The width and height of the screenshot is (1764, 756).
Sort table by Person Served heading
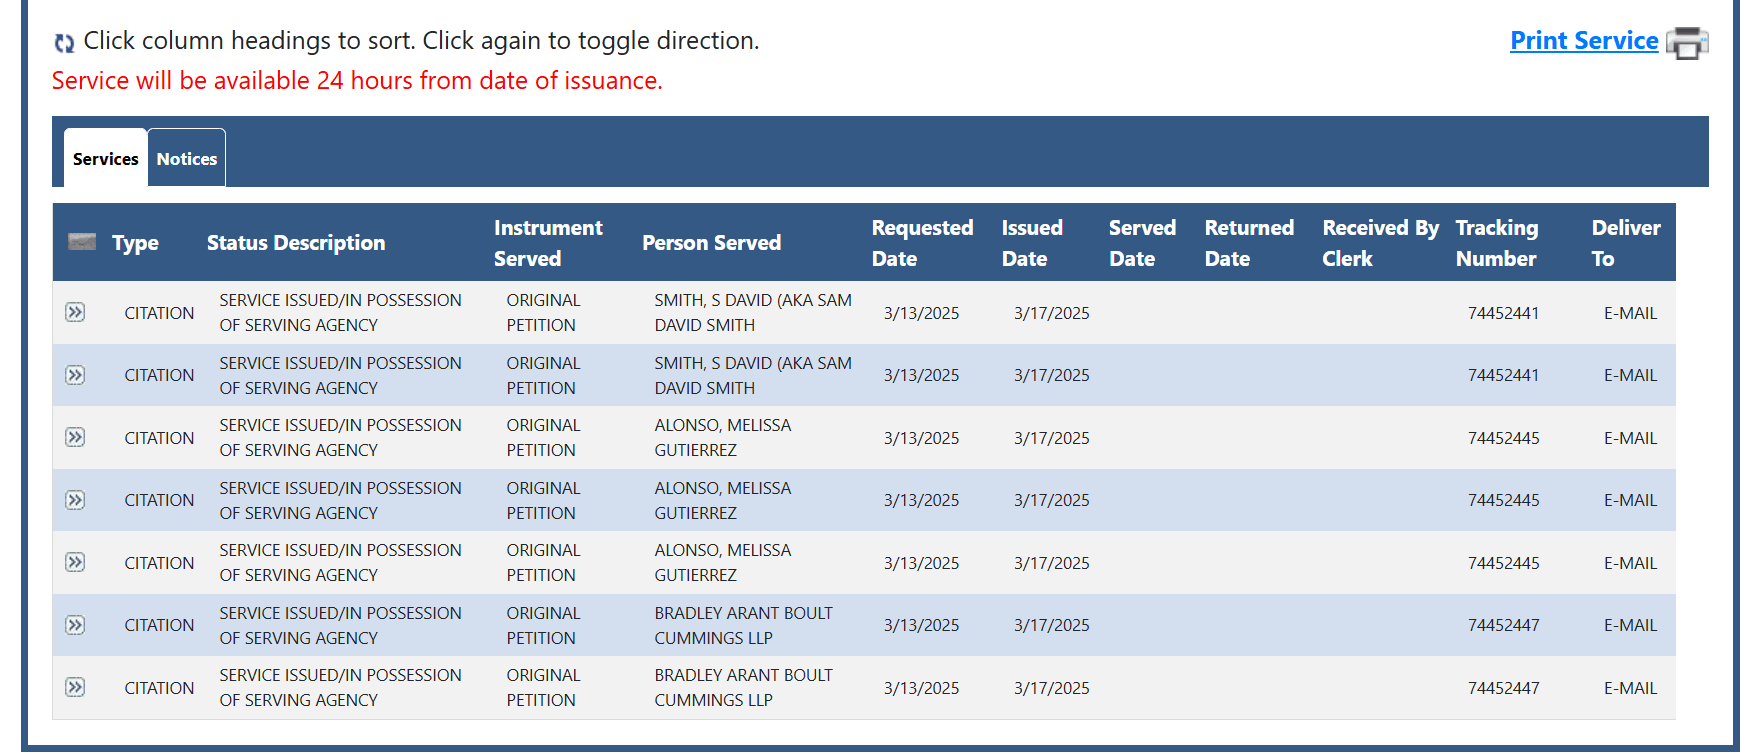711,243
